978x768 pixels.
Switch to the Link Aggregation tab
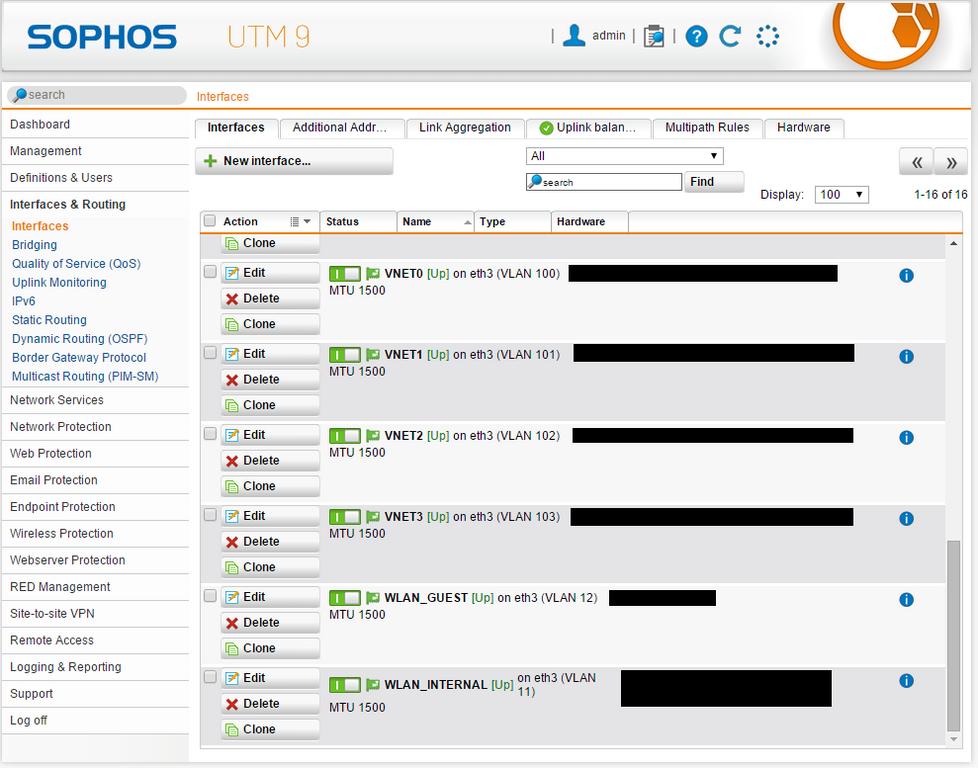click(x=464, y=128)
